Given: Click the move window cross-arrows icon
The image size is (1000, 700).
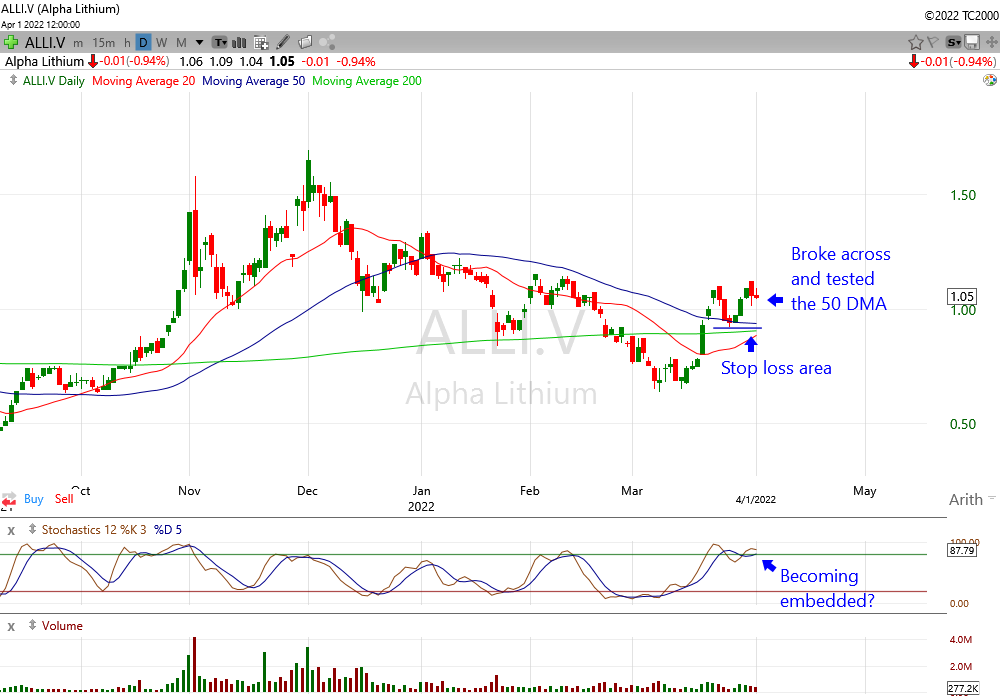Looking at the screenshot, I should pyautogui.click(x=992, y=43).
